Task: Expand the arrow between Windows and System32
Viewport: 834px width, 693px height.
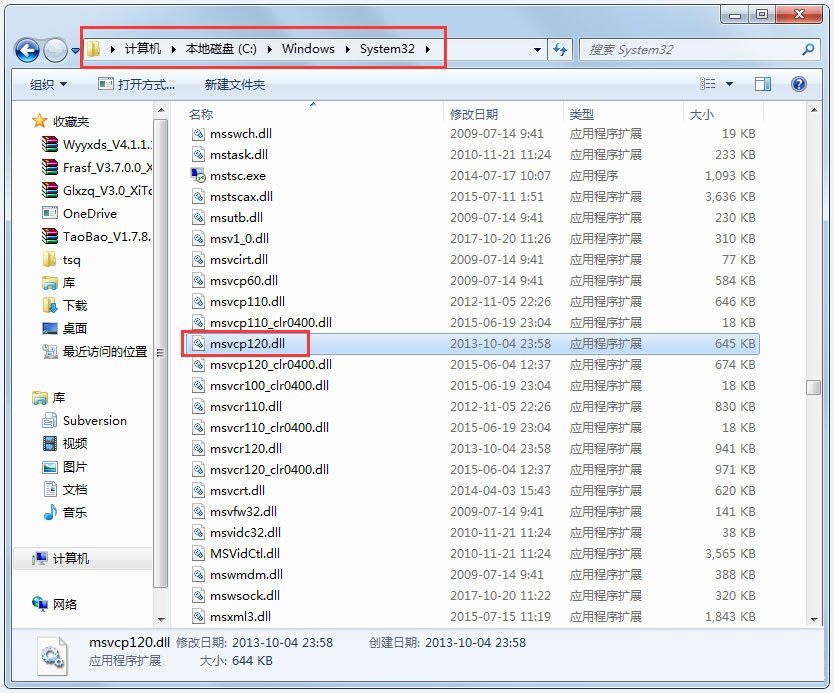Action: 347,49
